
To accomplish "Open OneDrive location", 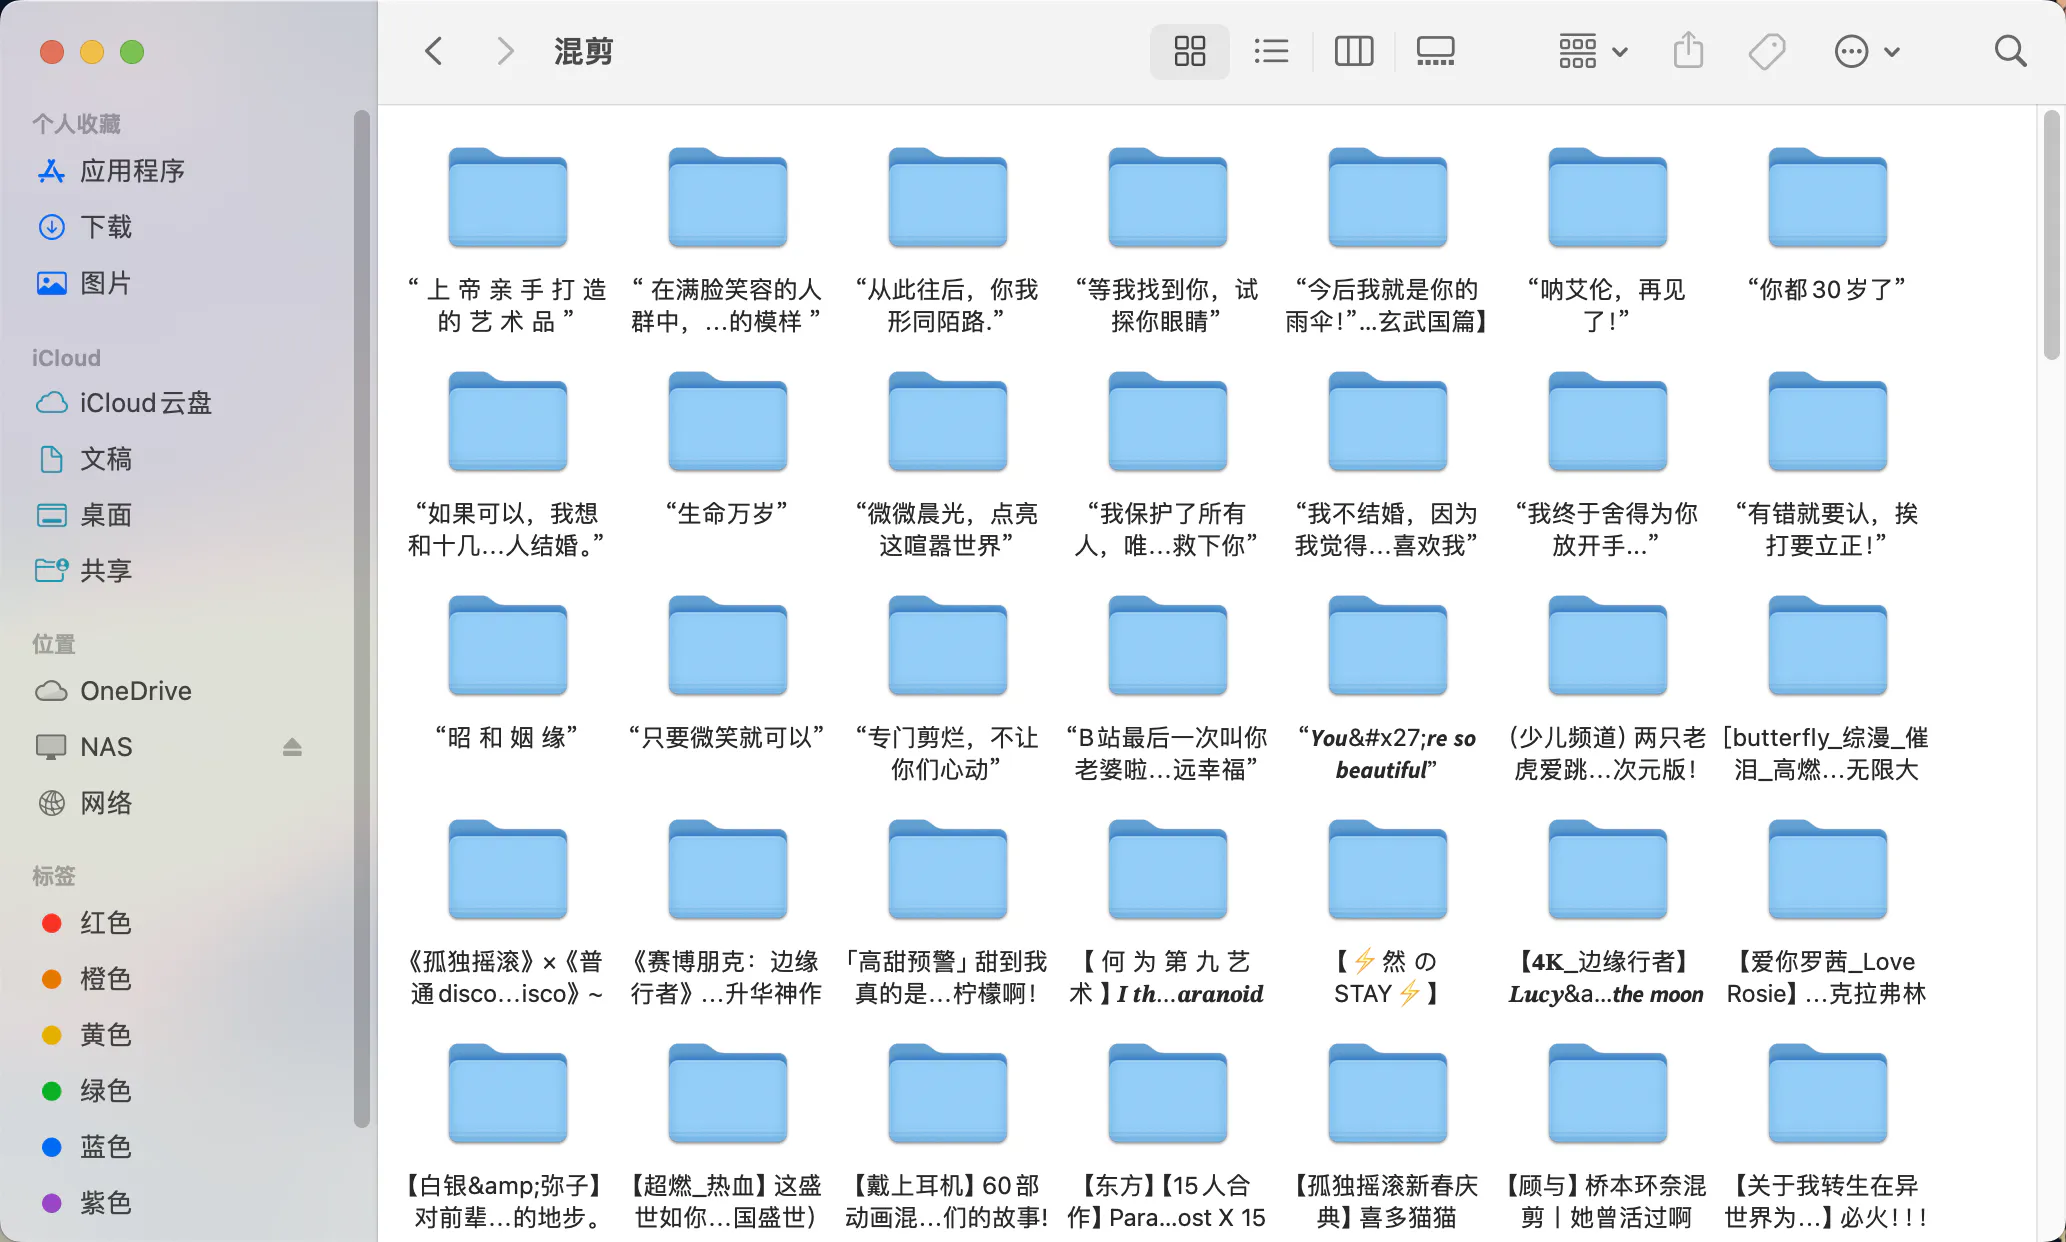I will [135, 691].
